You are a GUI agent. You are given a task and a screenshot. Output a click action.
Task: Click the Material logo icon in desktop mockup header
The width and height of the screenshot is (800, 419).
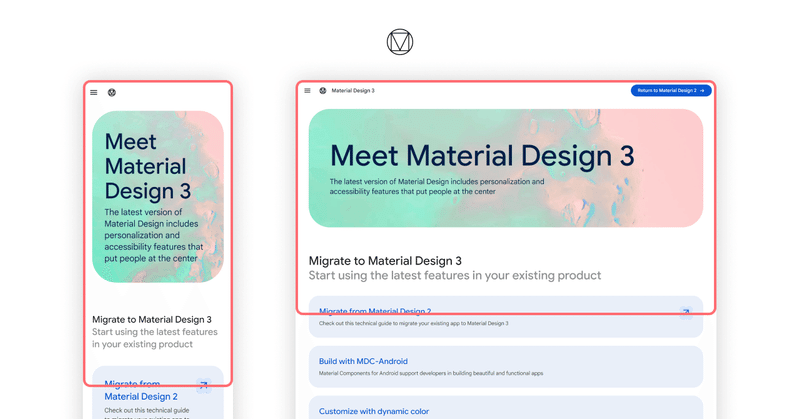322,90
